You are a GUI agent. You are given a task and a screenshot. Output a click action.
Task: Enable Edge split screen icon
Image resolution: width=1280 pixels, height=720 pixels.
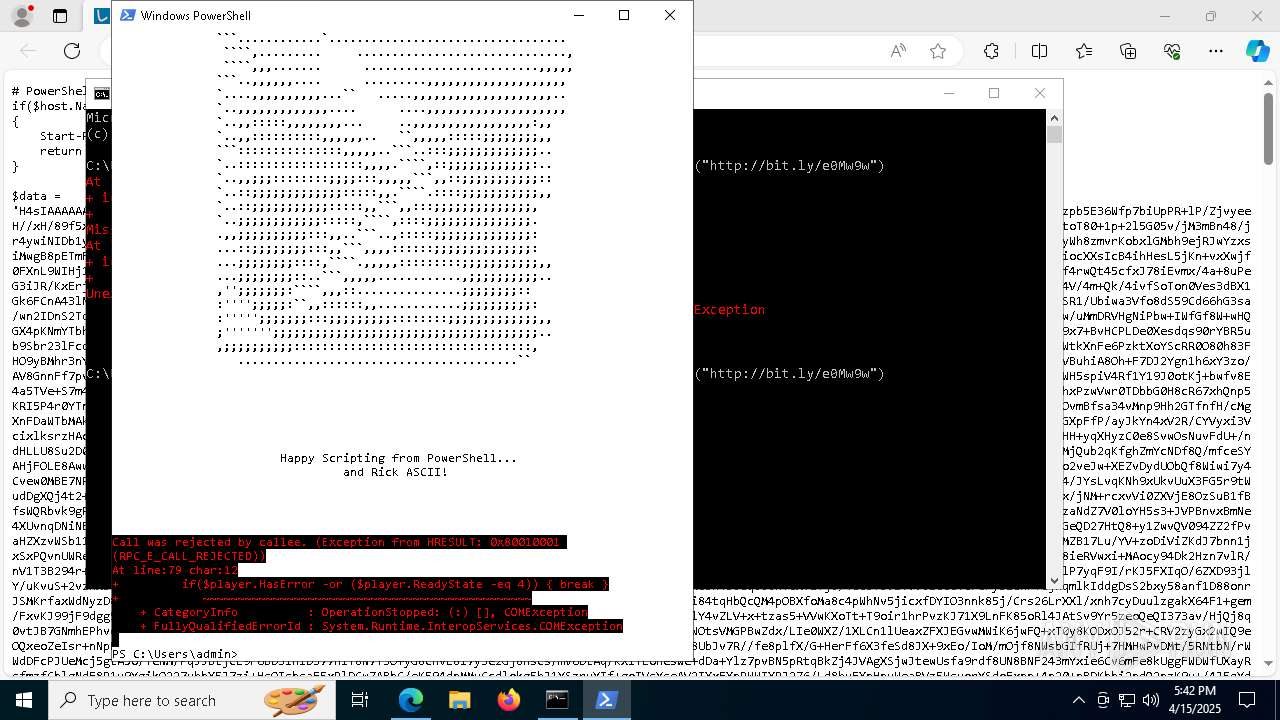(1039, 51)
